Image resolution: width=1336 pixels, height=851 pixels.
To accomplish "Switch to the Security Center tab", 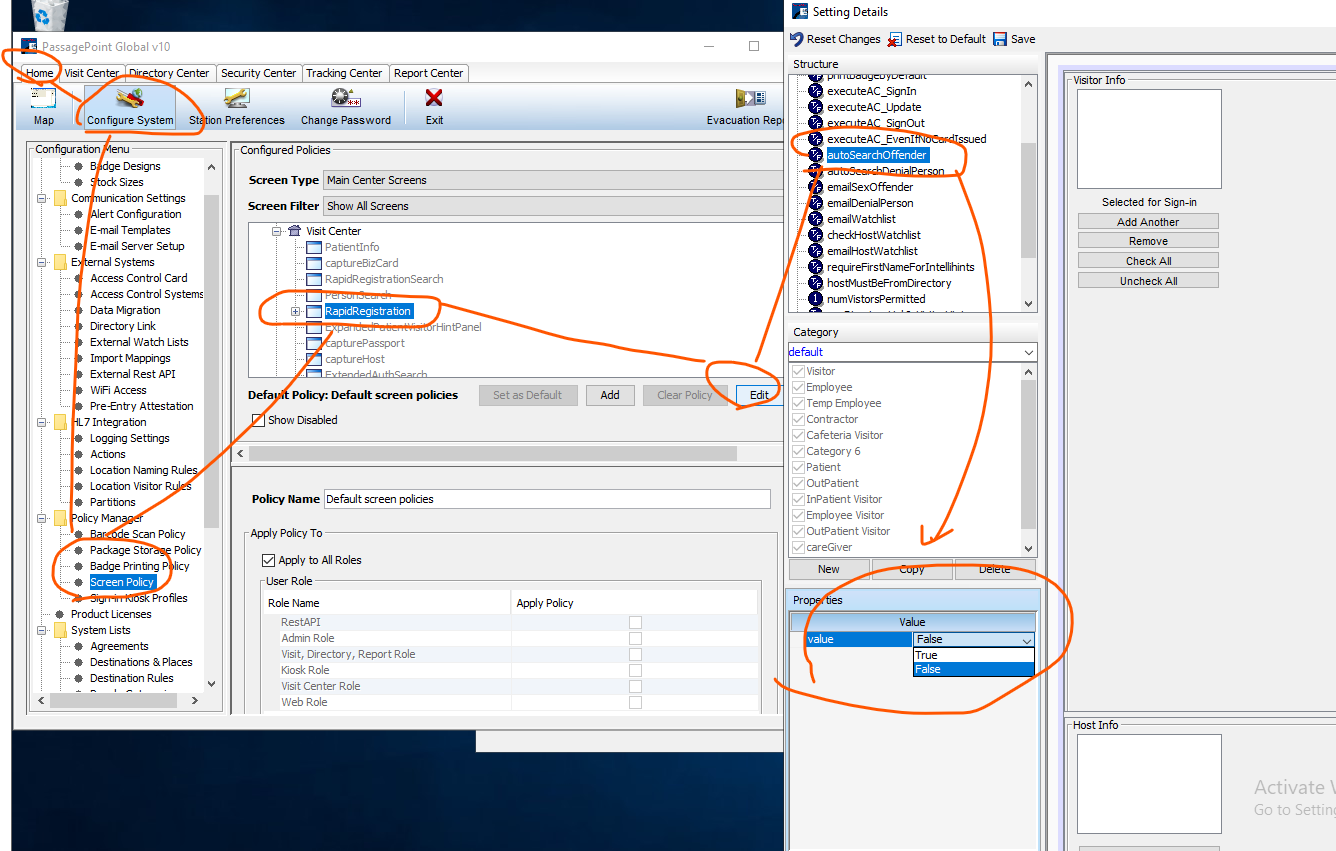I will click(x=258, y=73).
